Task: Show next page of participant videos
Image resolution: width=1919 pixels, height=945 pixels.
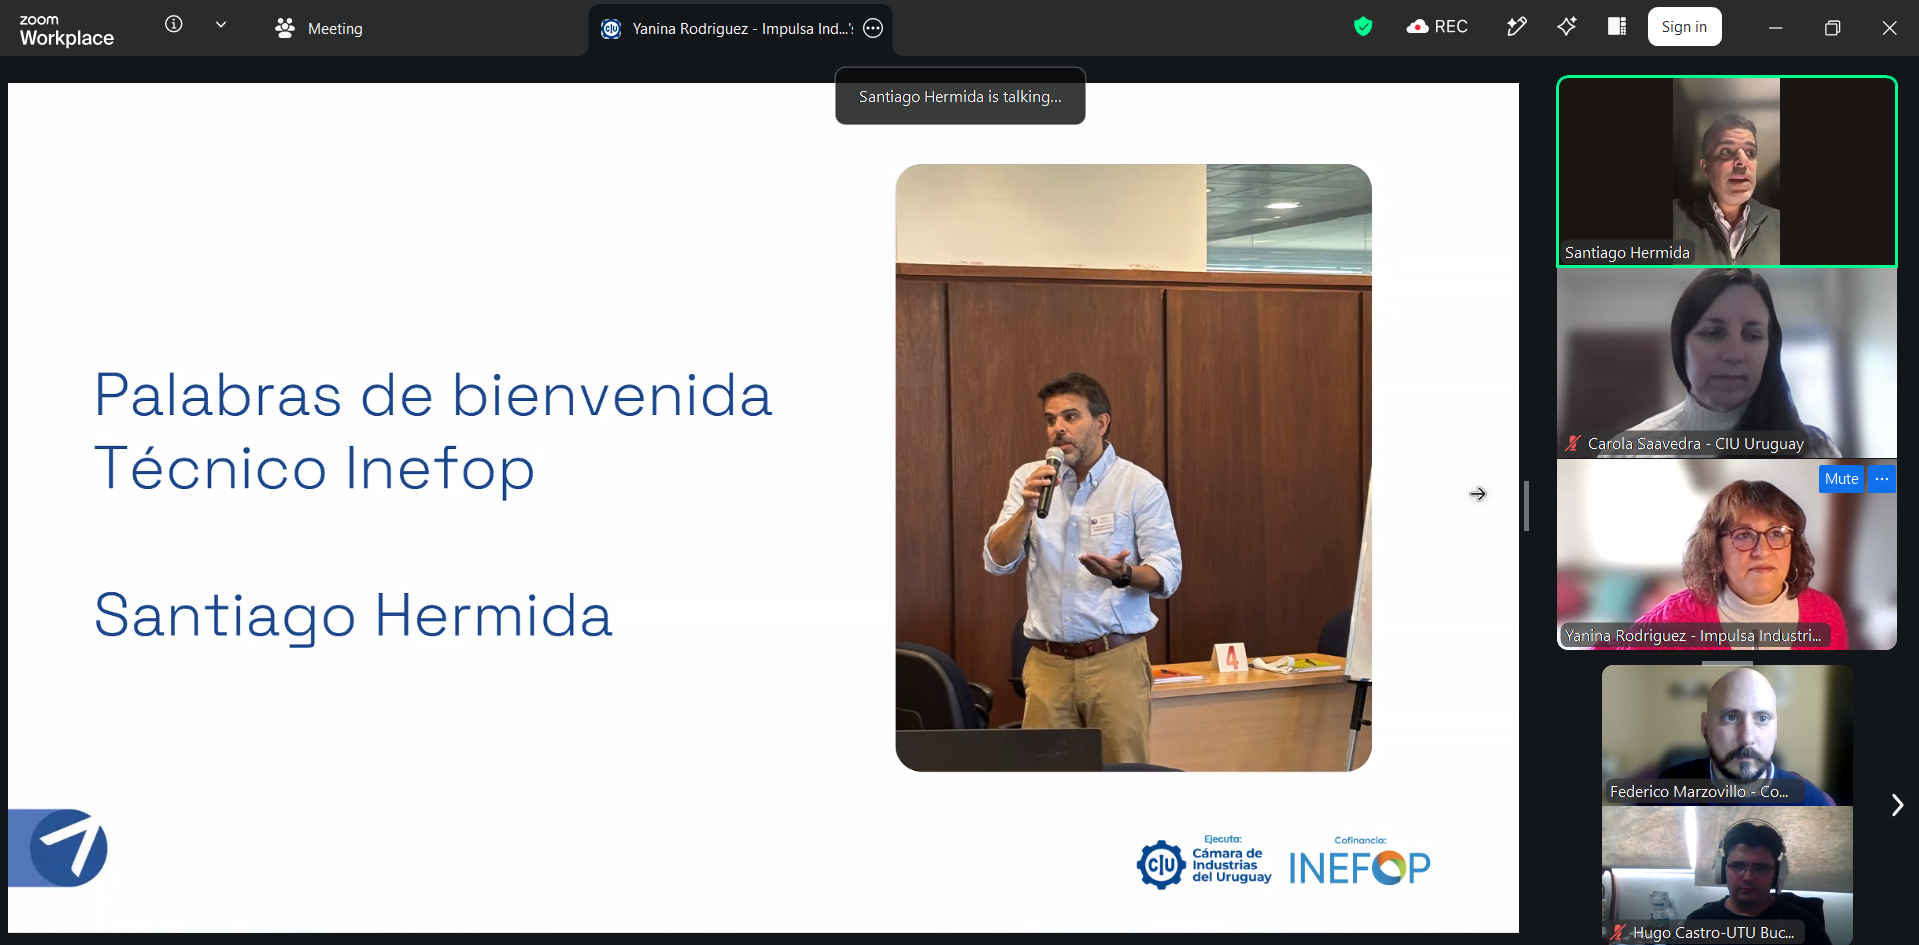Action: point(1897,805)
